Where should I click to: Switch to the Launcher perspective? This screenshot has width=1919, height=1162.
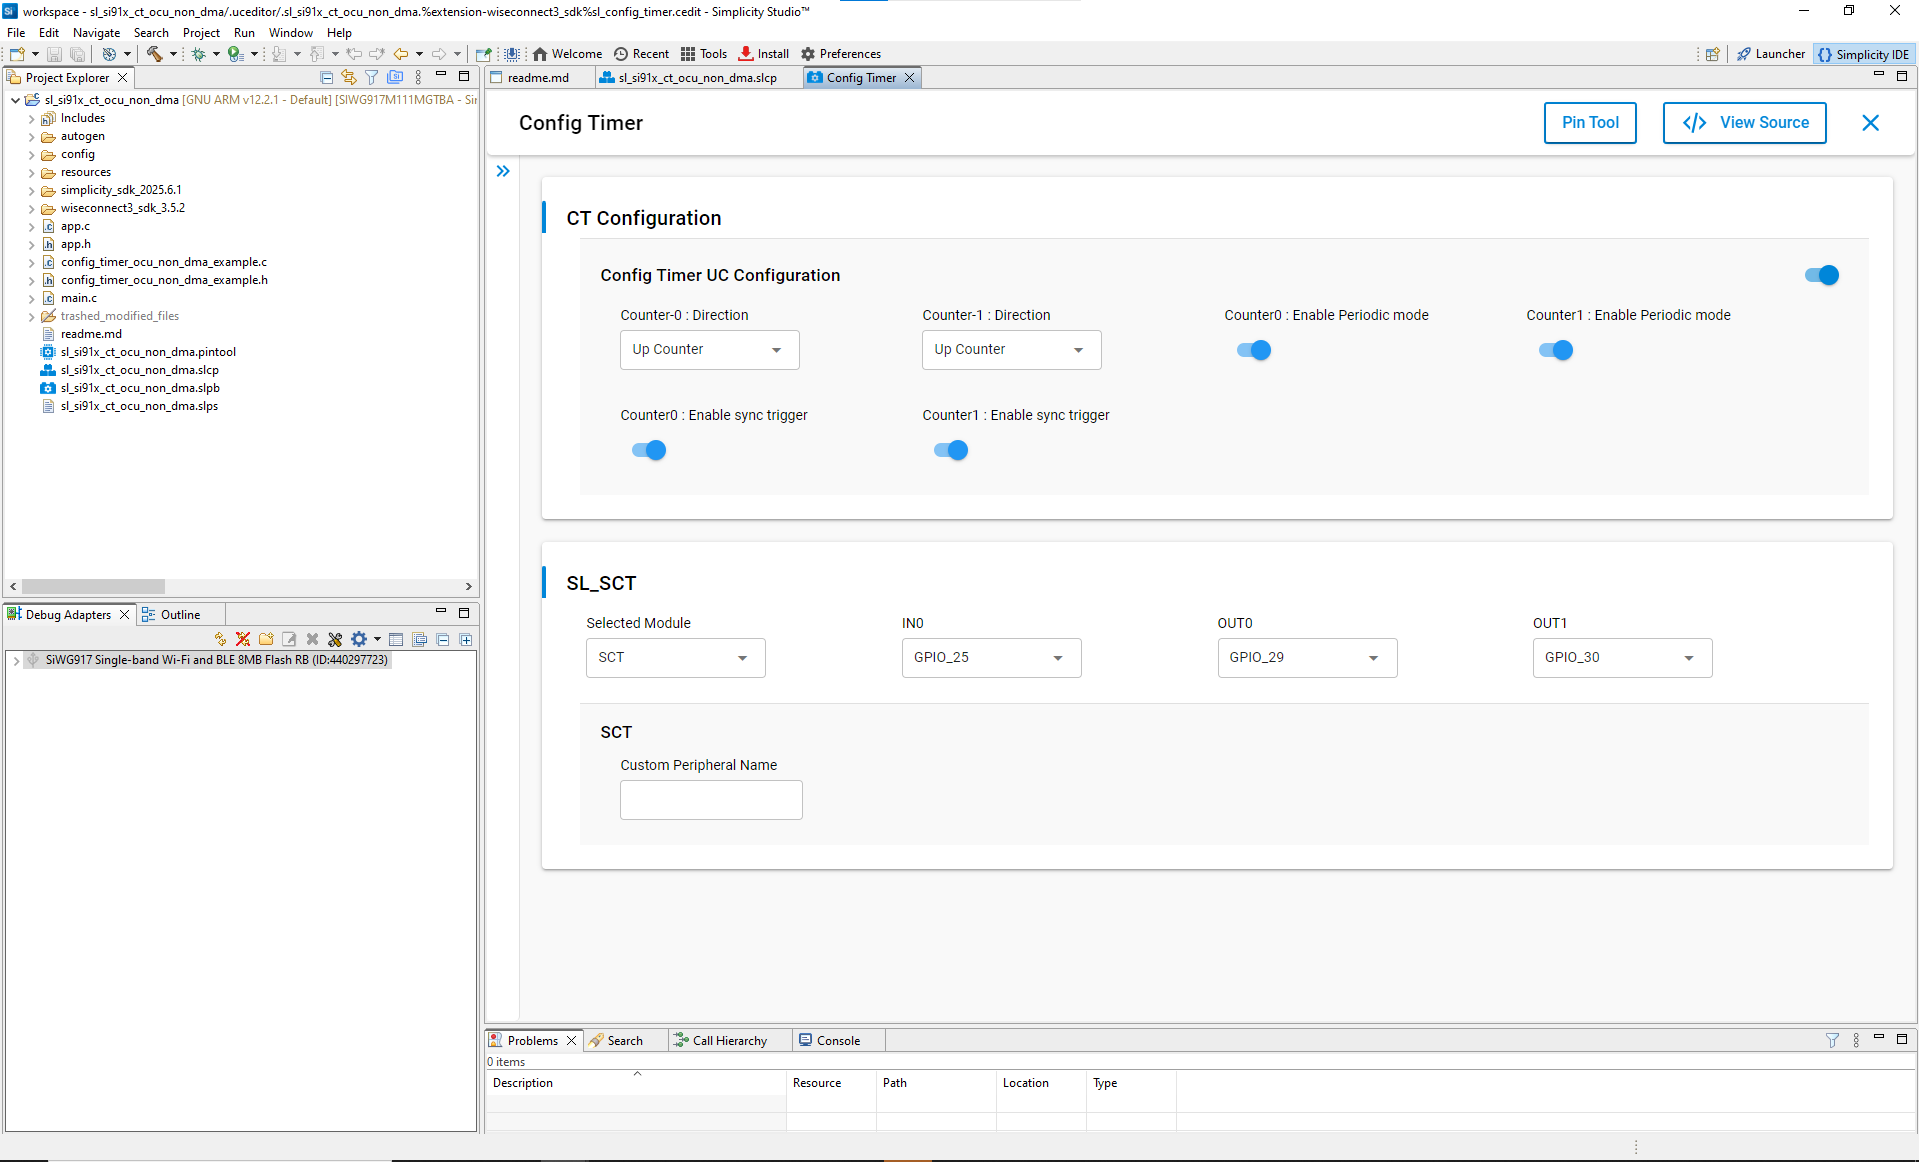point(1770,53)
